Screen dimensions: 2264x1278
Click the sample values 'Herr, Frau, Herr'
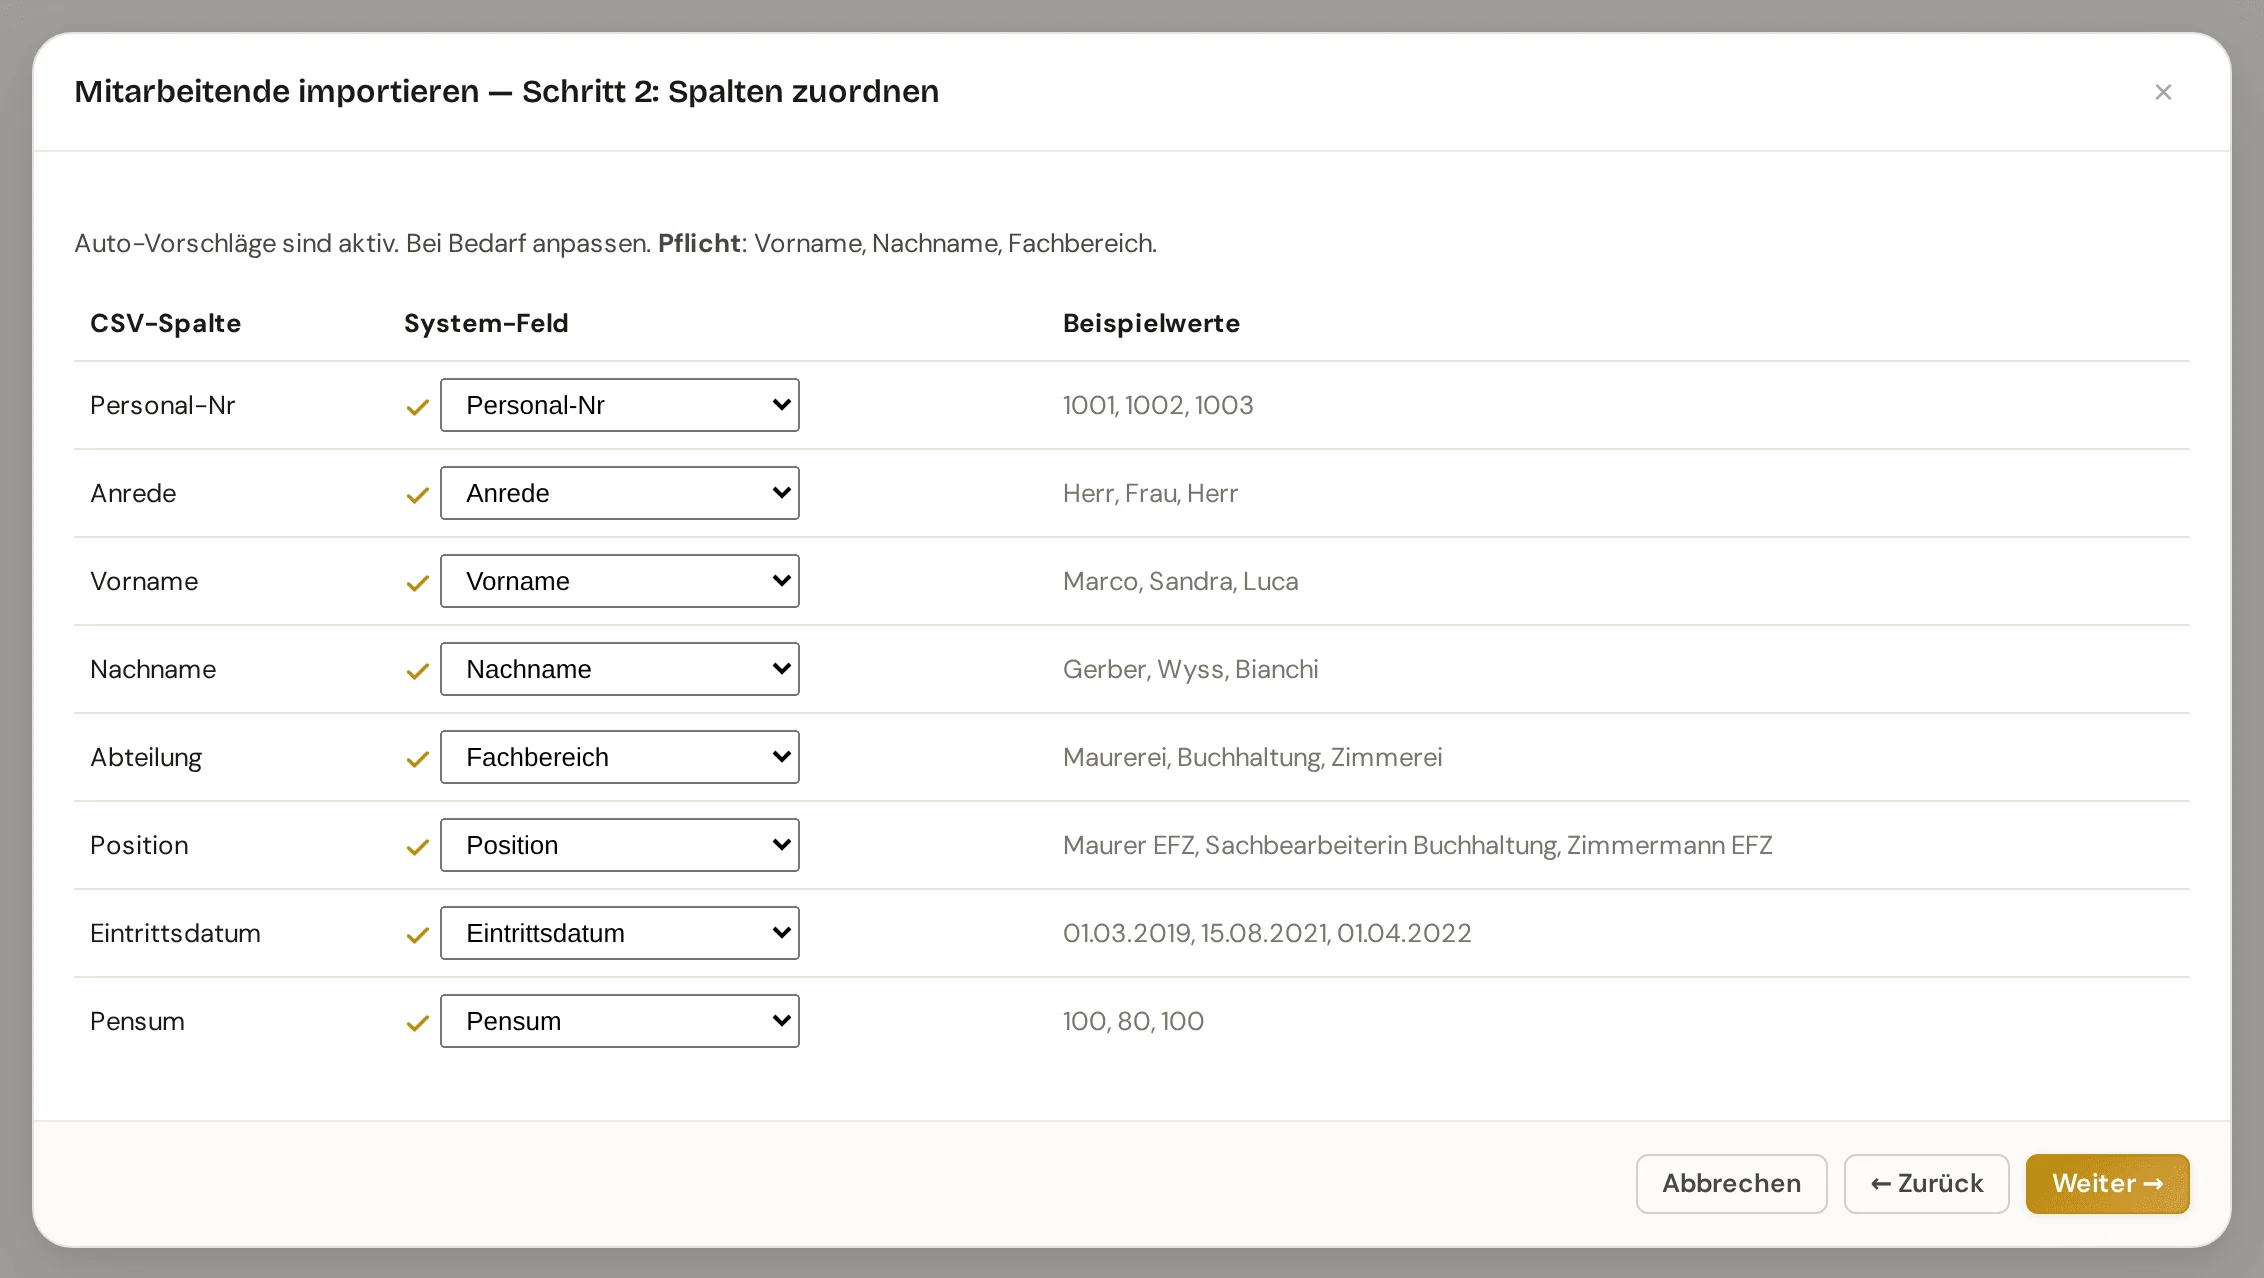coord(1150,493)
